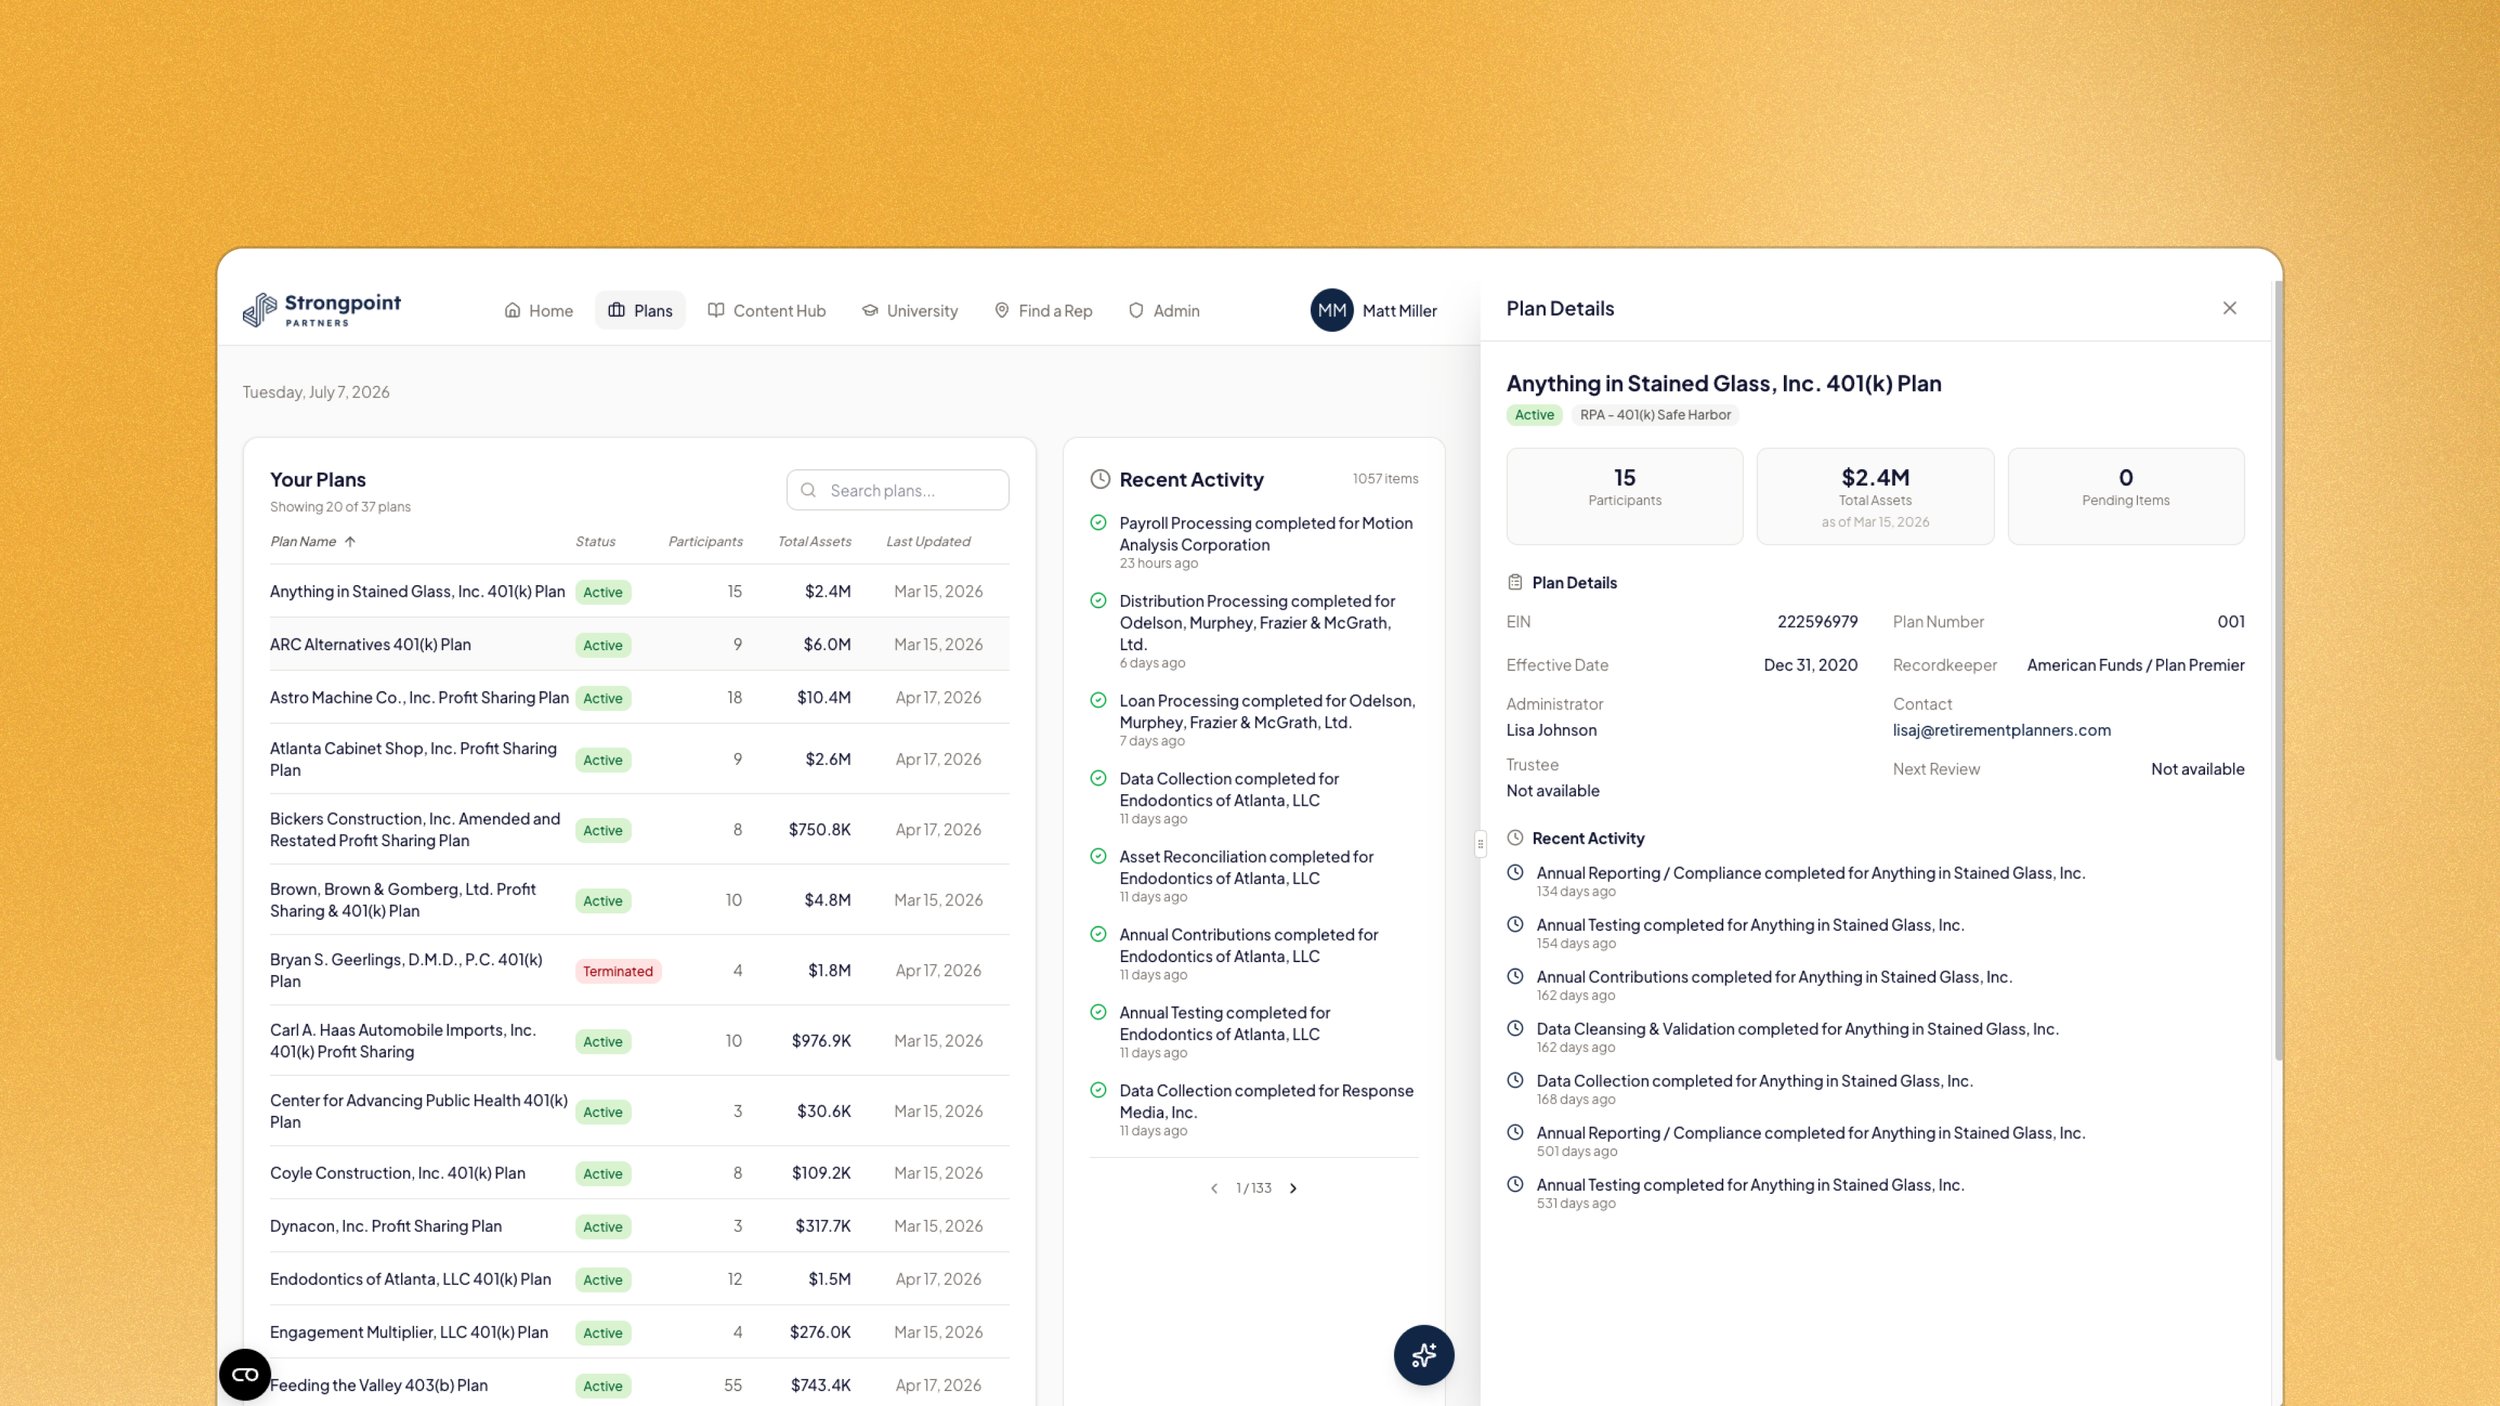
Task: Click clock icon for Data Cleansing entry
Action: pos(1515,1028)
